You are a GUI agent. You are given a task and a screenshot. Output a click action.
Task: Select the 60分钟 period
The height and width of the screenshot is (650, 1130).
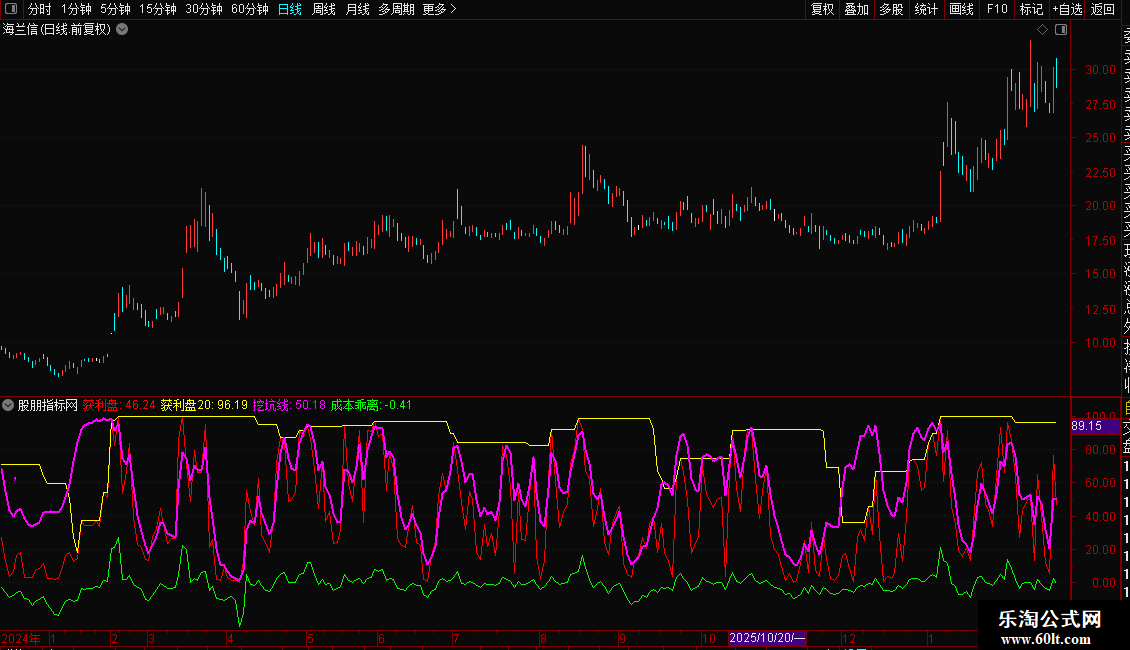(250, 9)
